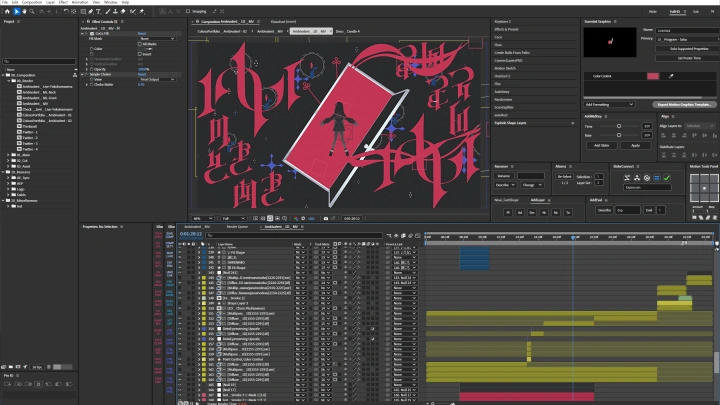720x405 pixels.
Task: Open the View dropdown in Simple Choker
Action: coord(157,79)
